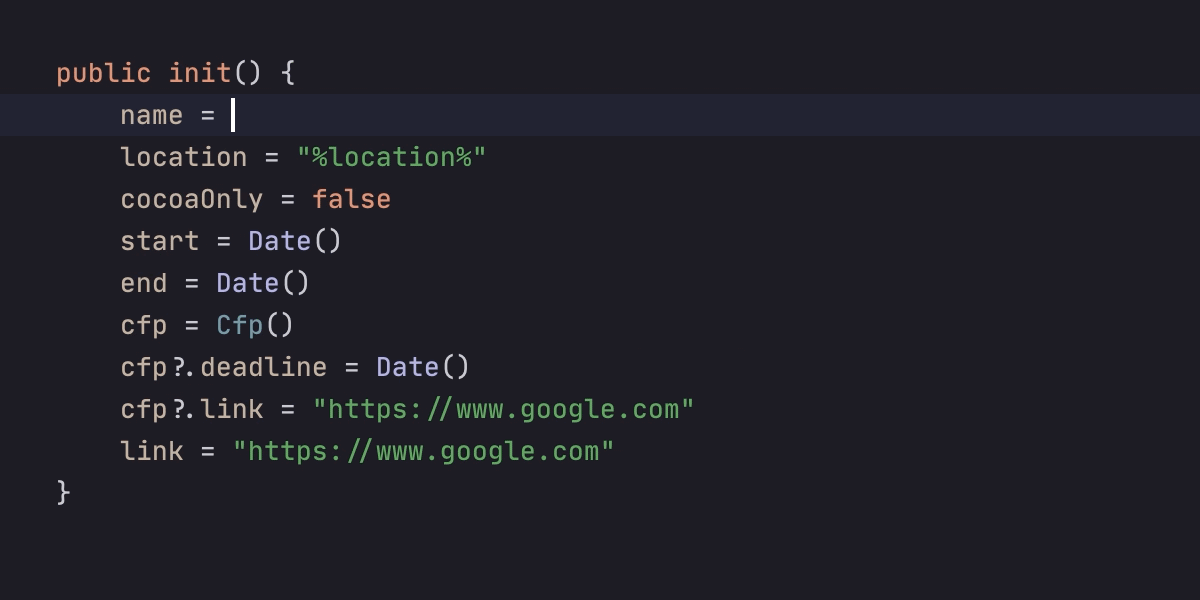This screenshot has height=600, width=1200.
Task: Click Date on the end assignment line
Action: [247, 283]
